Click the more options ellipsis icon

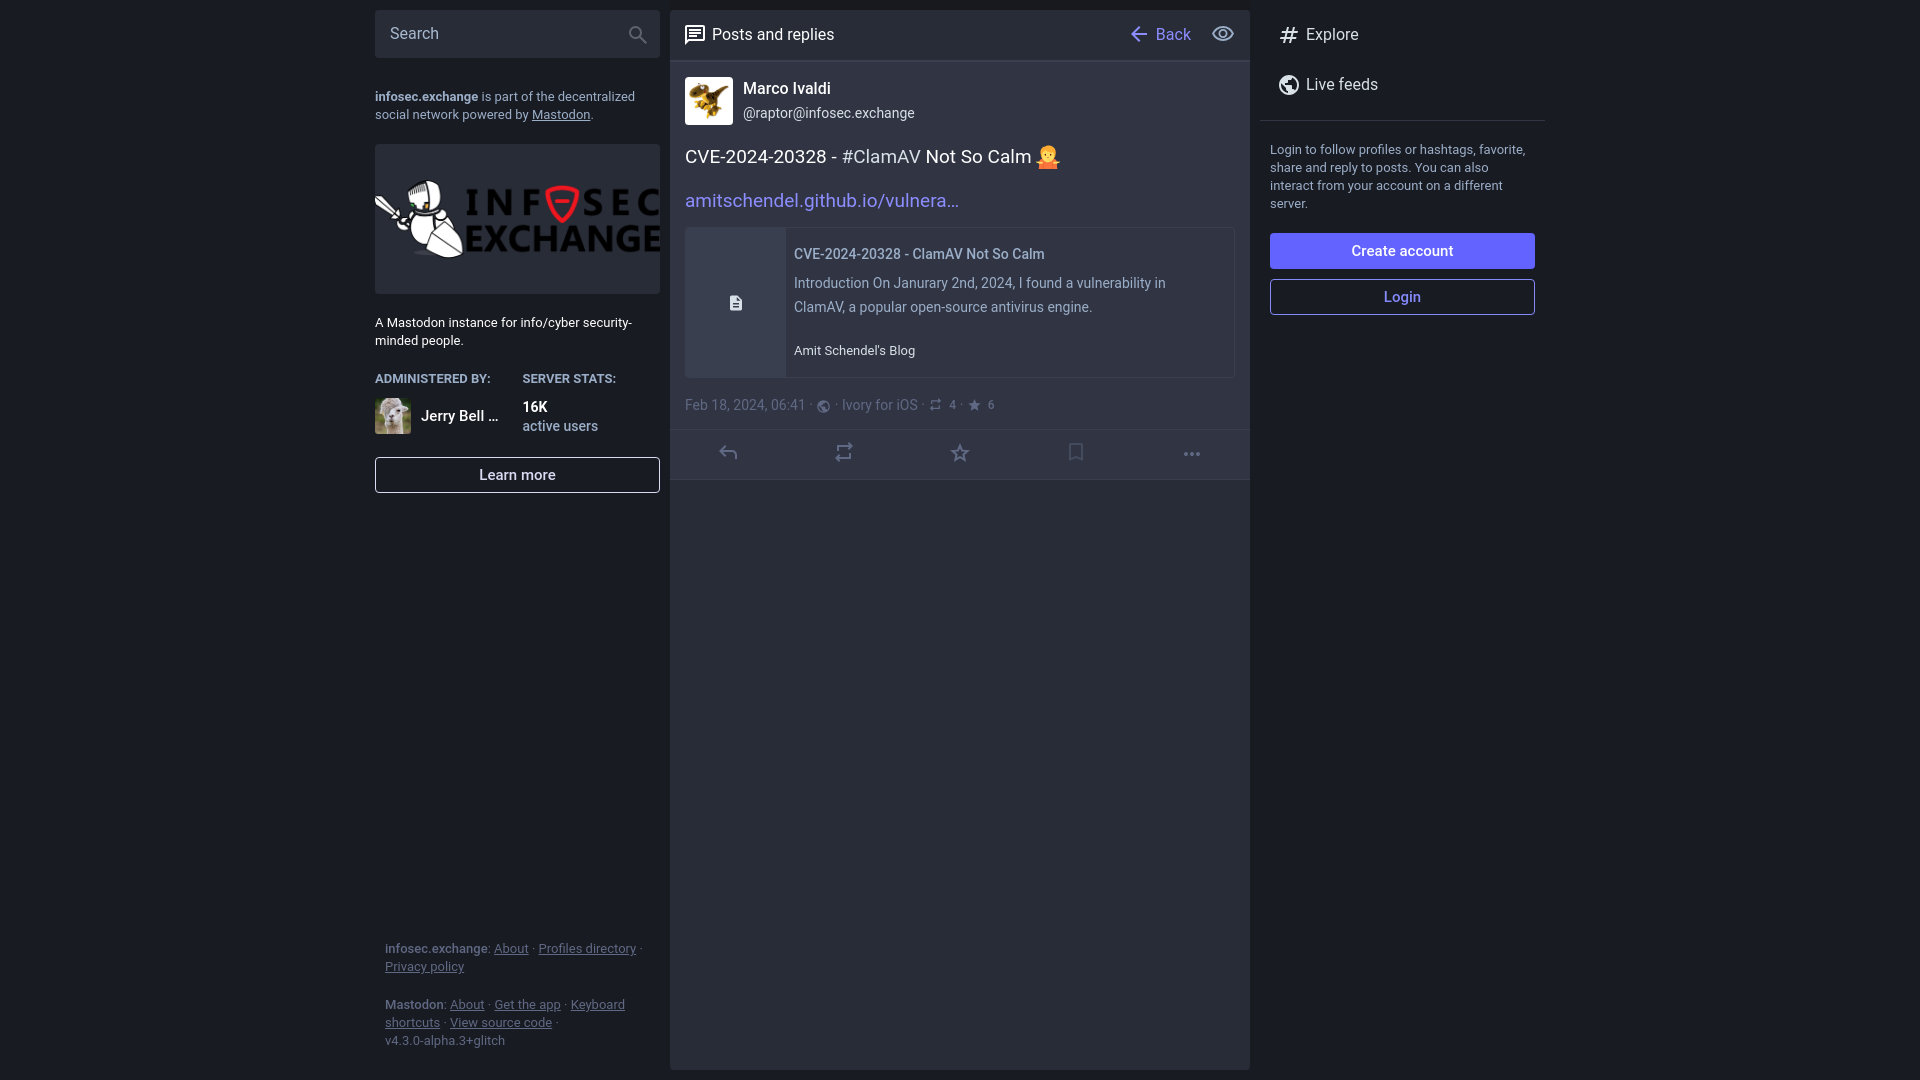pos(1191,452)
